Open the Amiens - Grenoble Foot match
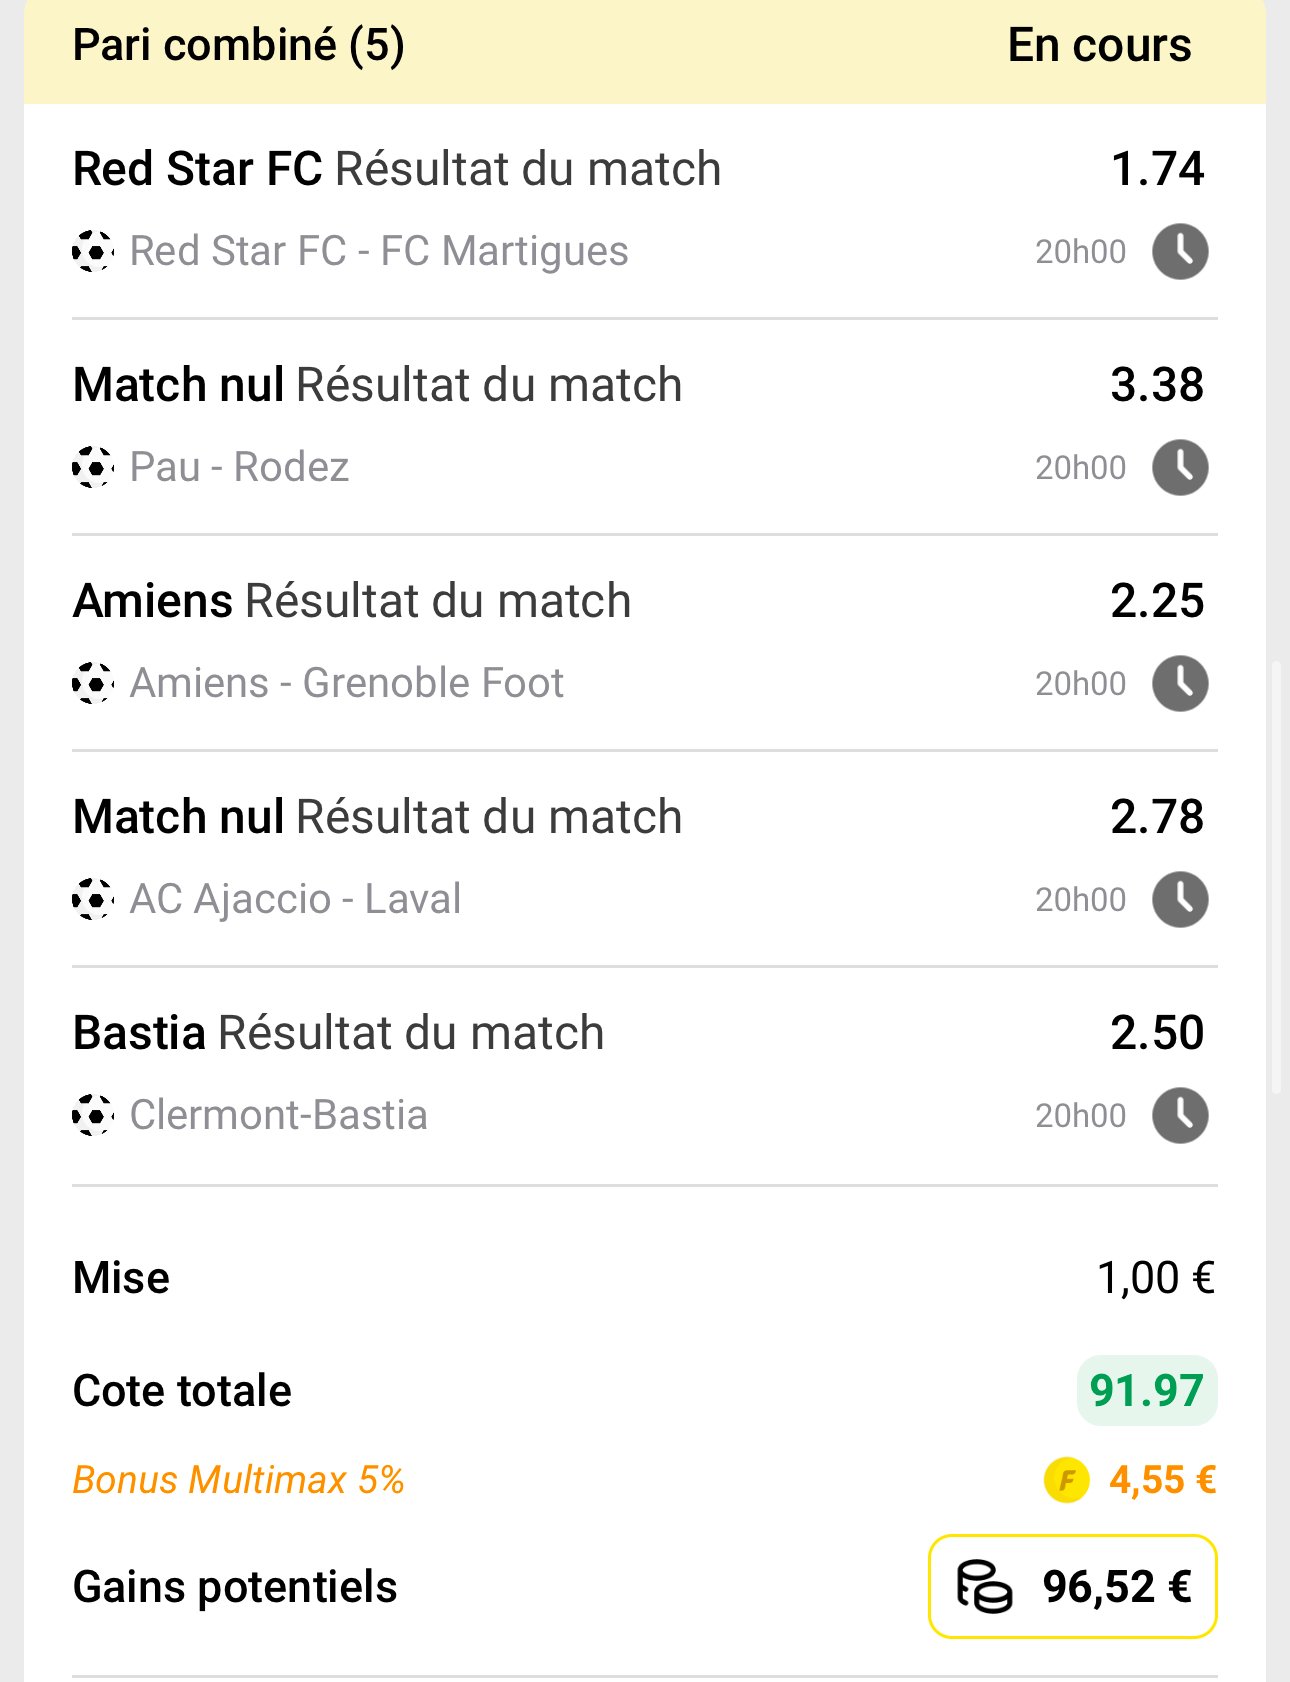The width and height of the screenshot is (1290, 1682). tap(347, 683)
